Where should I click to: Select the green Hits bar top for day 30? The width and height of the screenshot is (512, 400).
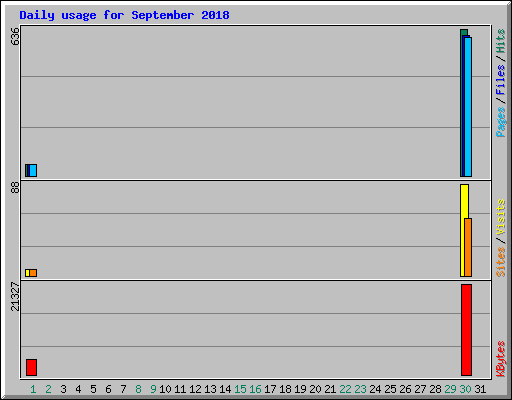464,32
